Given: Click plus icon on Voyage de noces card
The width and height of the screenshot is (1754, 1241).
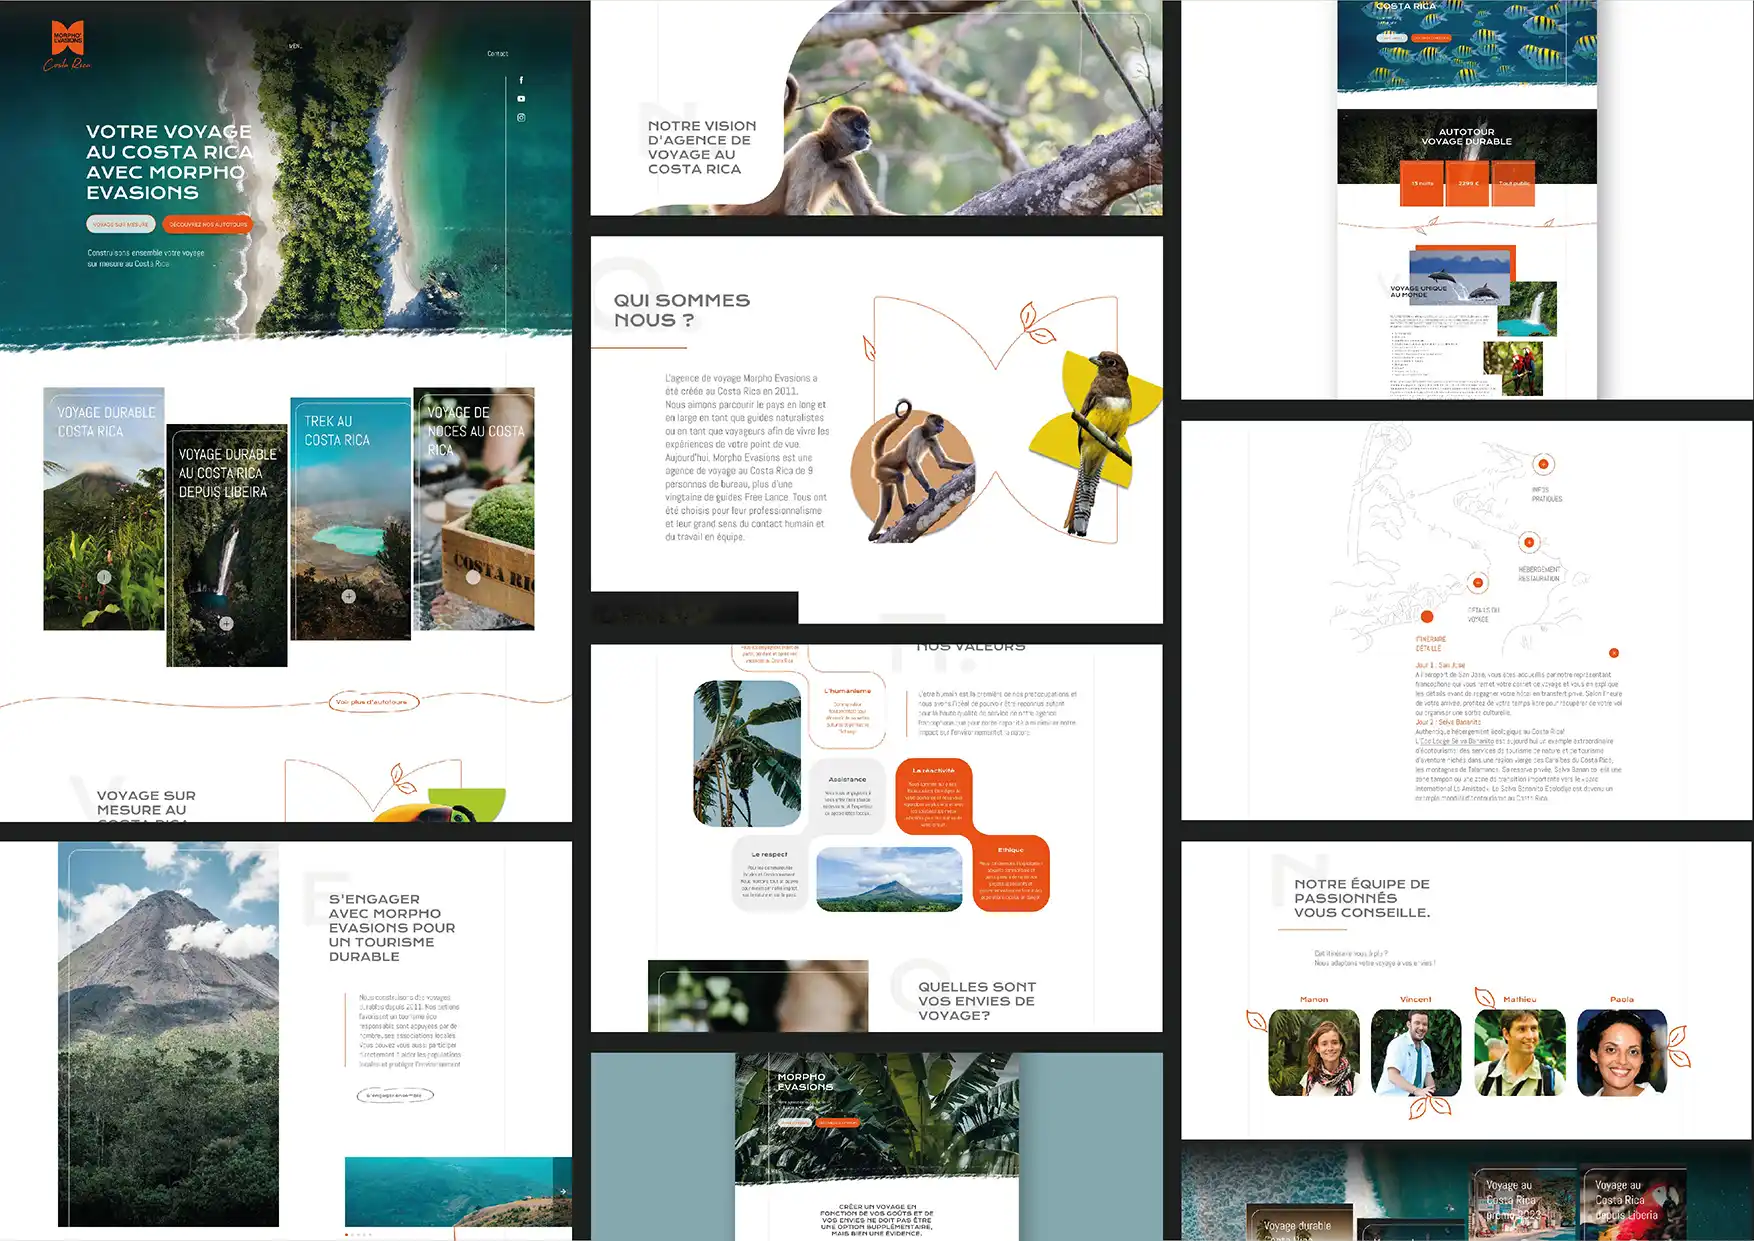Looking at the screenshot, I should tap(473, 577).
